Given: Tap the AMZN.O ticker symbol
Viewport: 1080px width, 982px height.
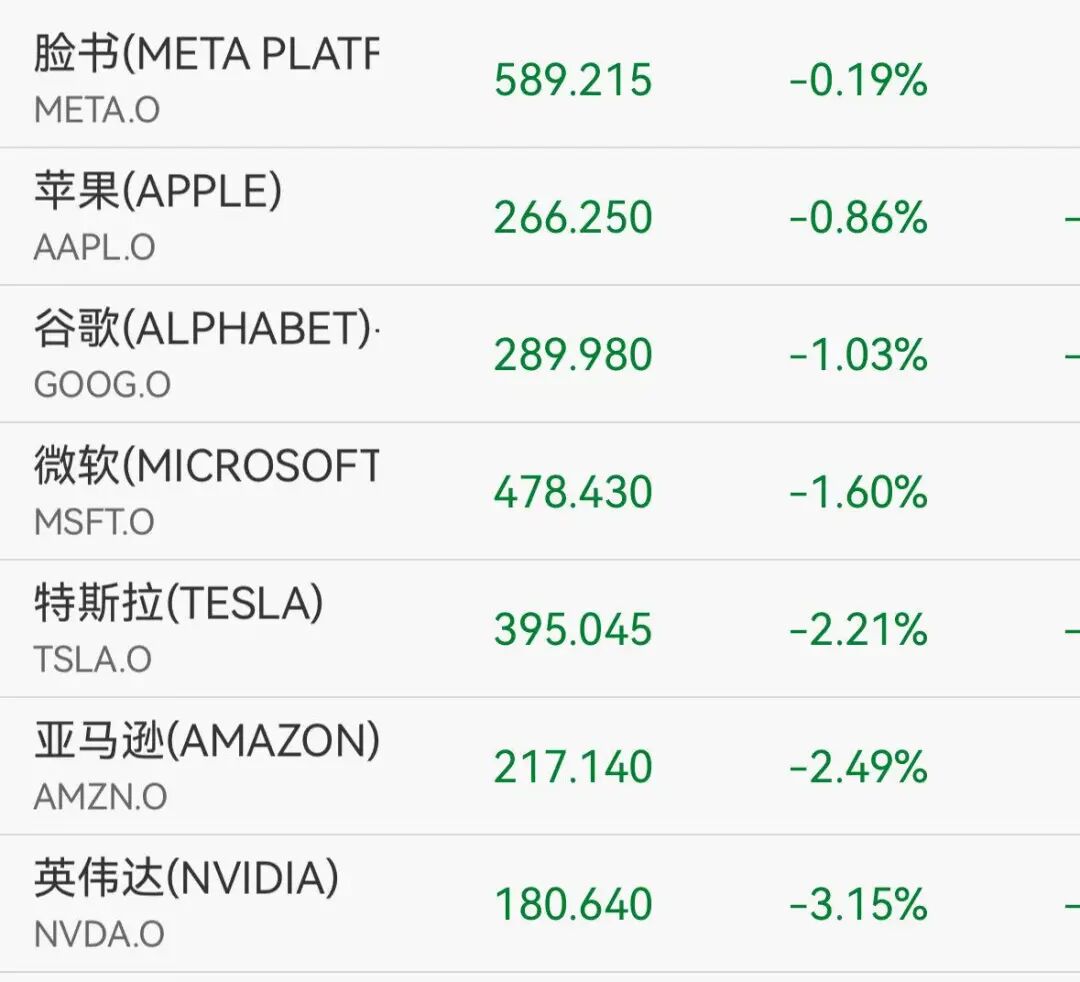Looking at the screenshot, I should coord(100,797).
